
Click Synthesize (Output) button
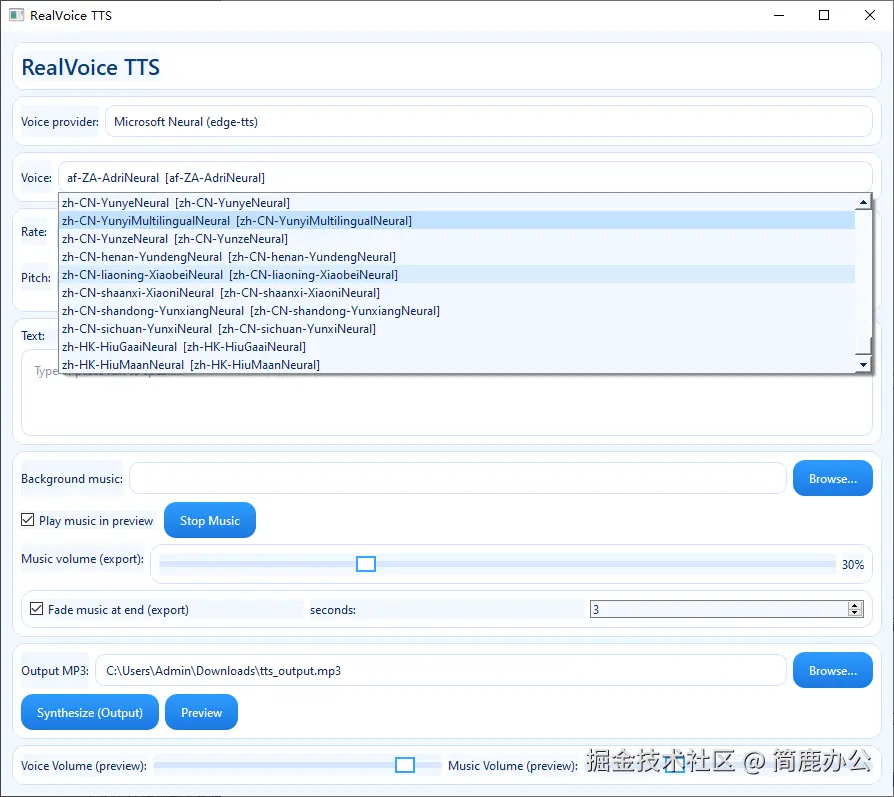[90, 712]
